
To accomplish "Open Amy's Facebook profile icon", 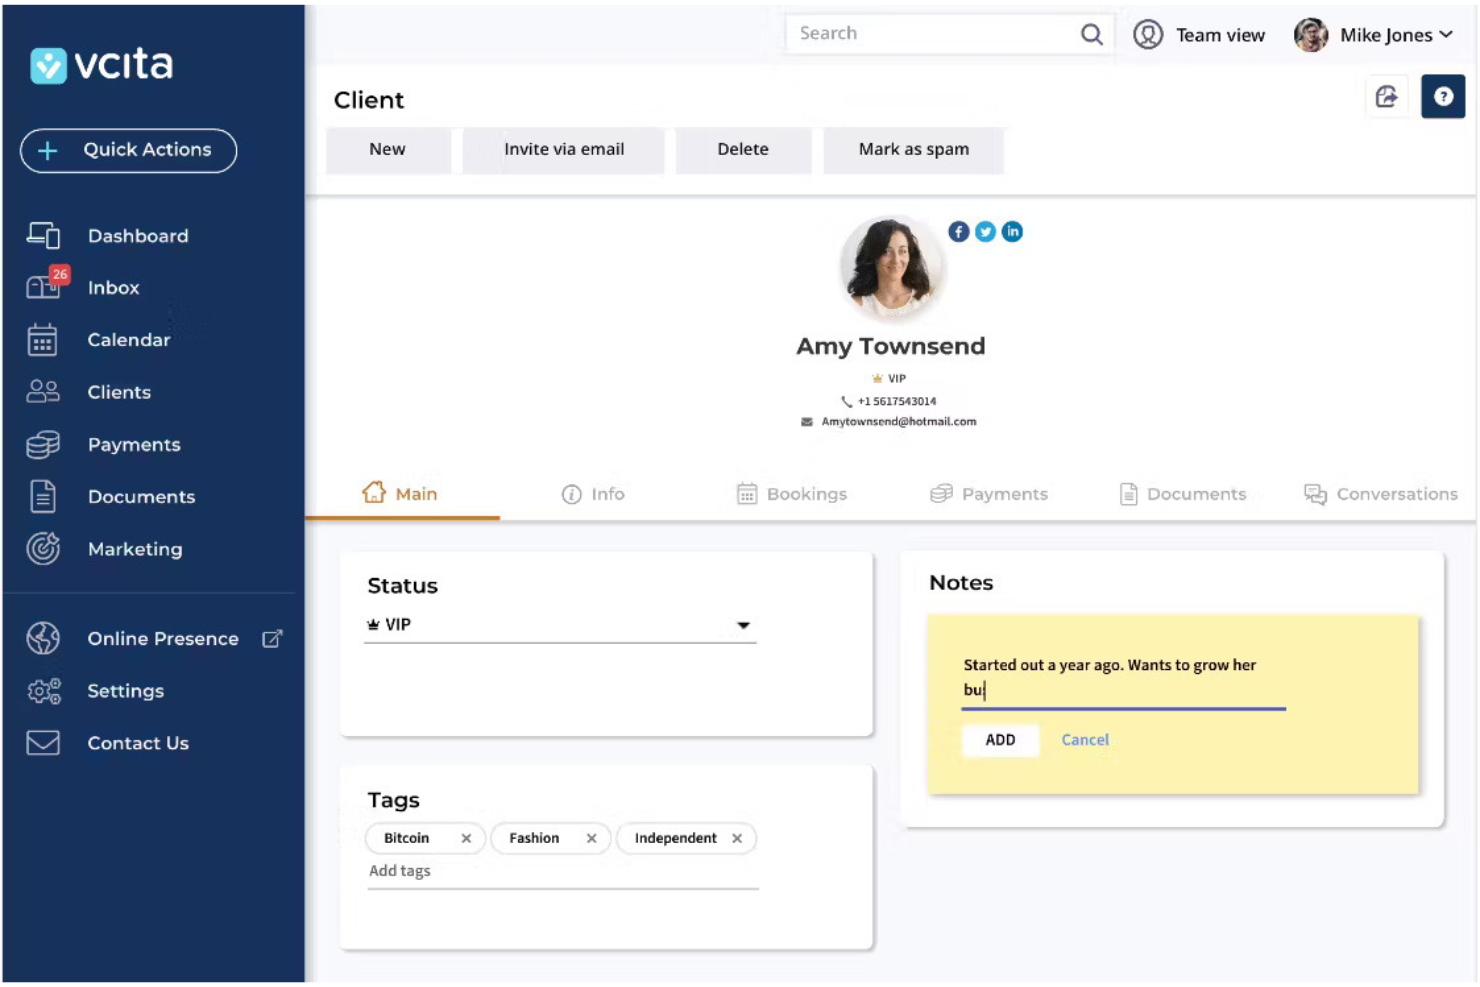I will tap(958, 231).
